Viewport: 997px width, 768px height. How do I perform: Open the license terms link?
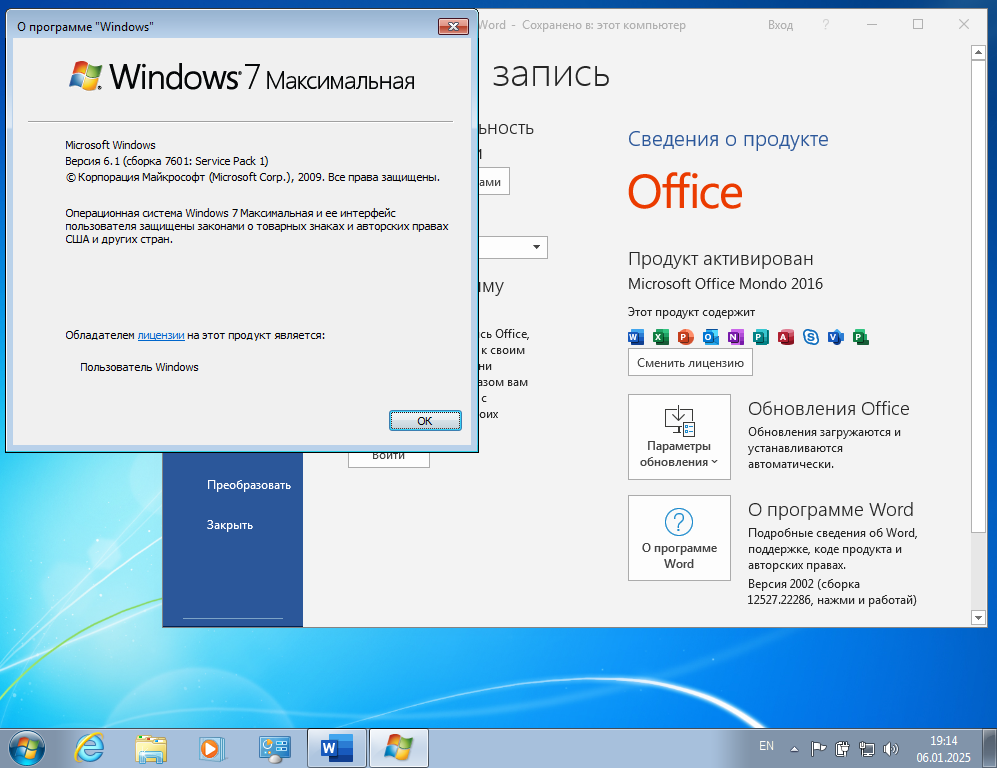(161, 335)
